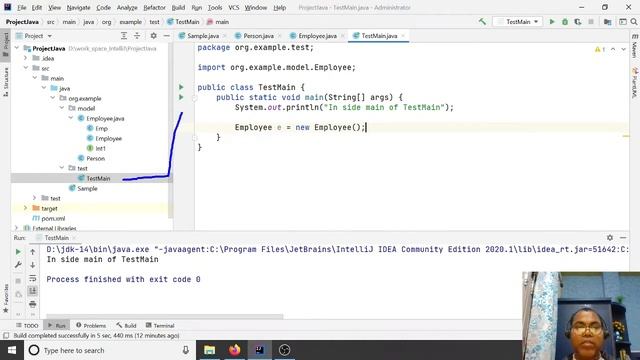
Task: Open the Terminal tool window
Action: click(160, 325)
